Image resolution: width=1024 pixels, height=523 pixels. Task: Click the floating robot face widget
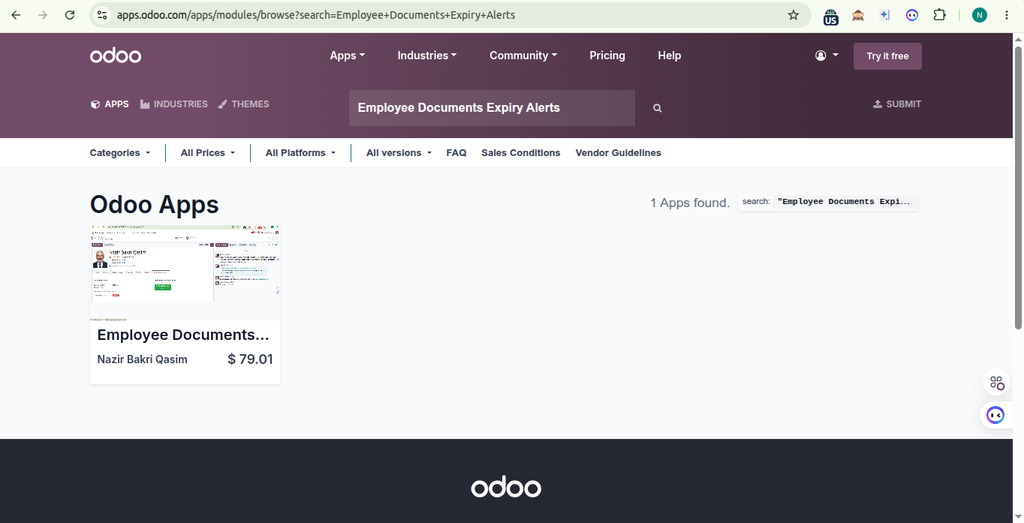(995, 415)
